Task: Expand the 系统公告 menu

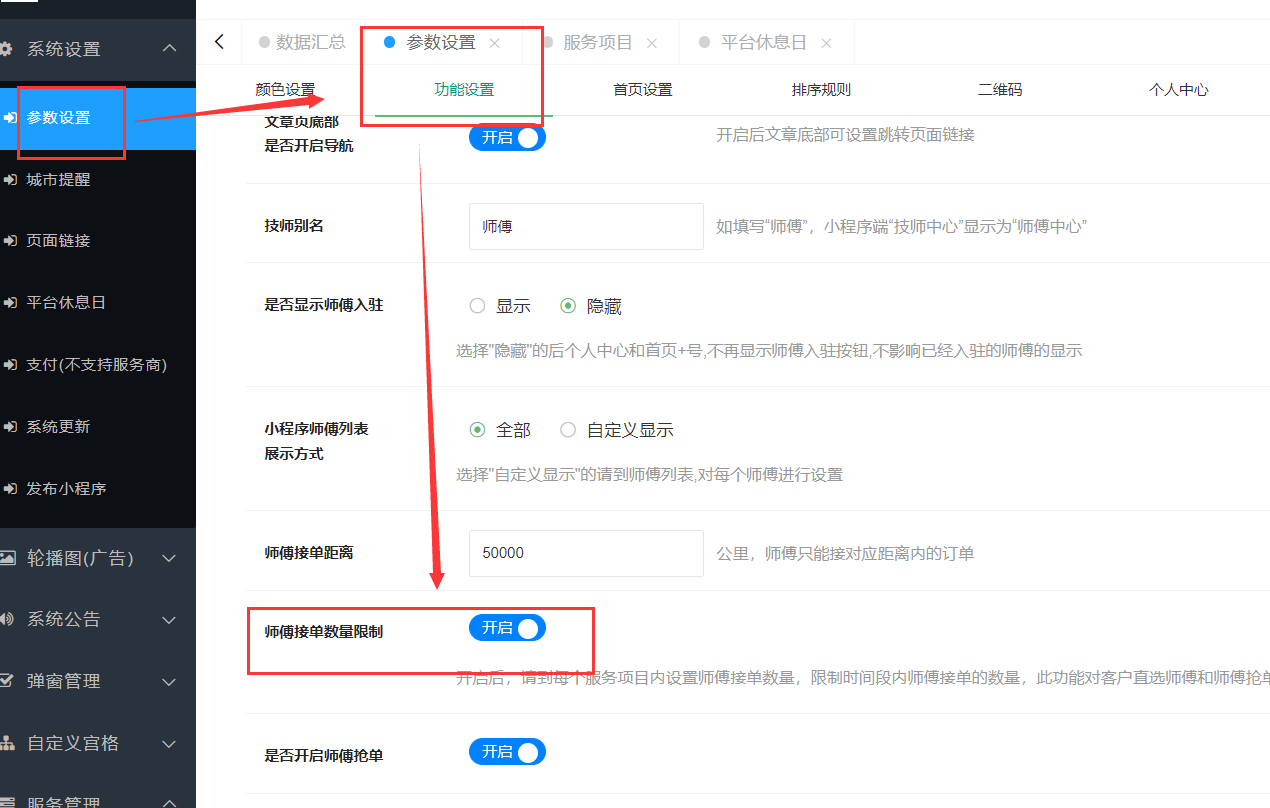Action: [x=169, y=620]
